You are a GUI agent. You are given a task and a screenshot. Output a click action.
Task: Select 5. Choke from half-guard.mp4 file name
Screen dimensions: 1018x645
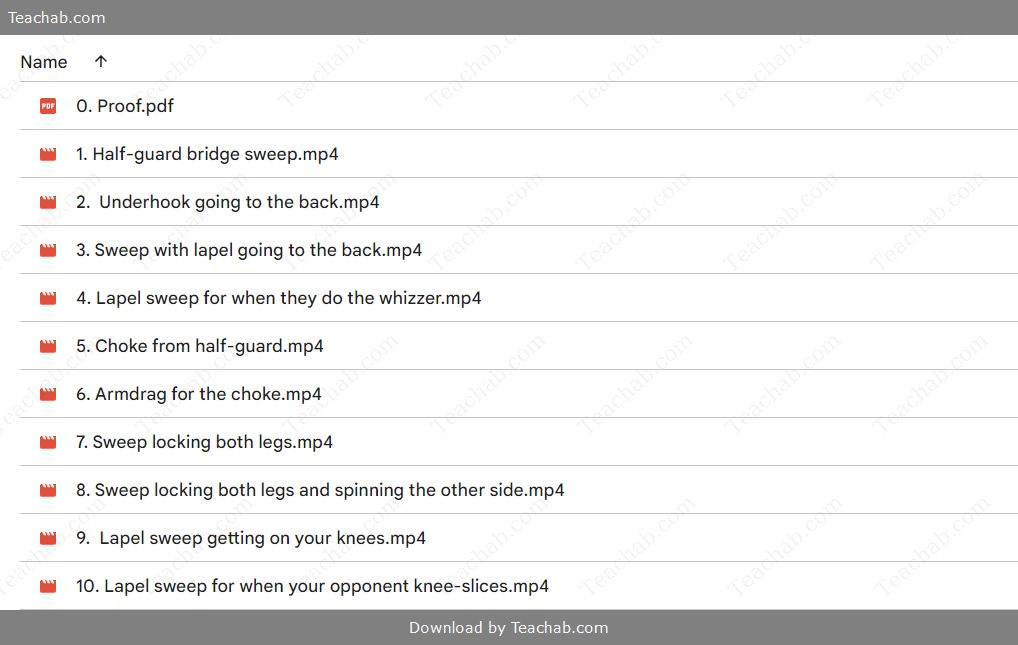pos(199,346)
